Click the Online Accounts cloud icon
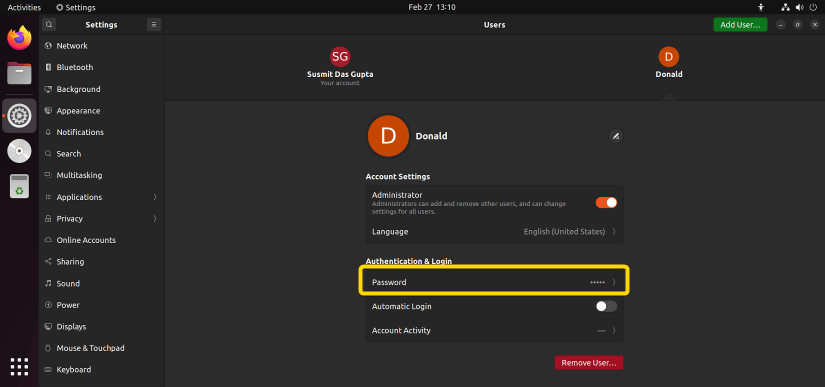 pos(48,240)
